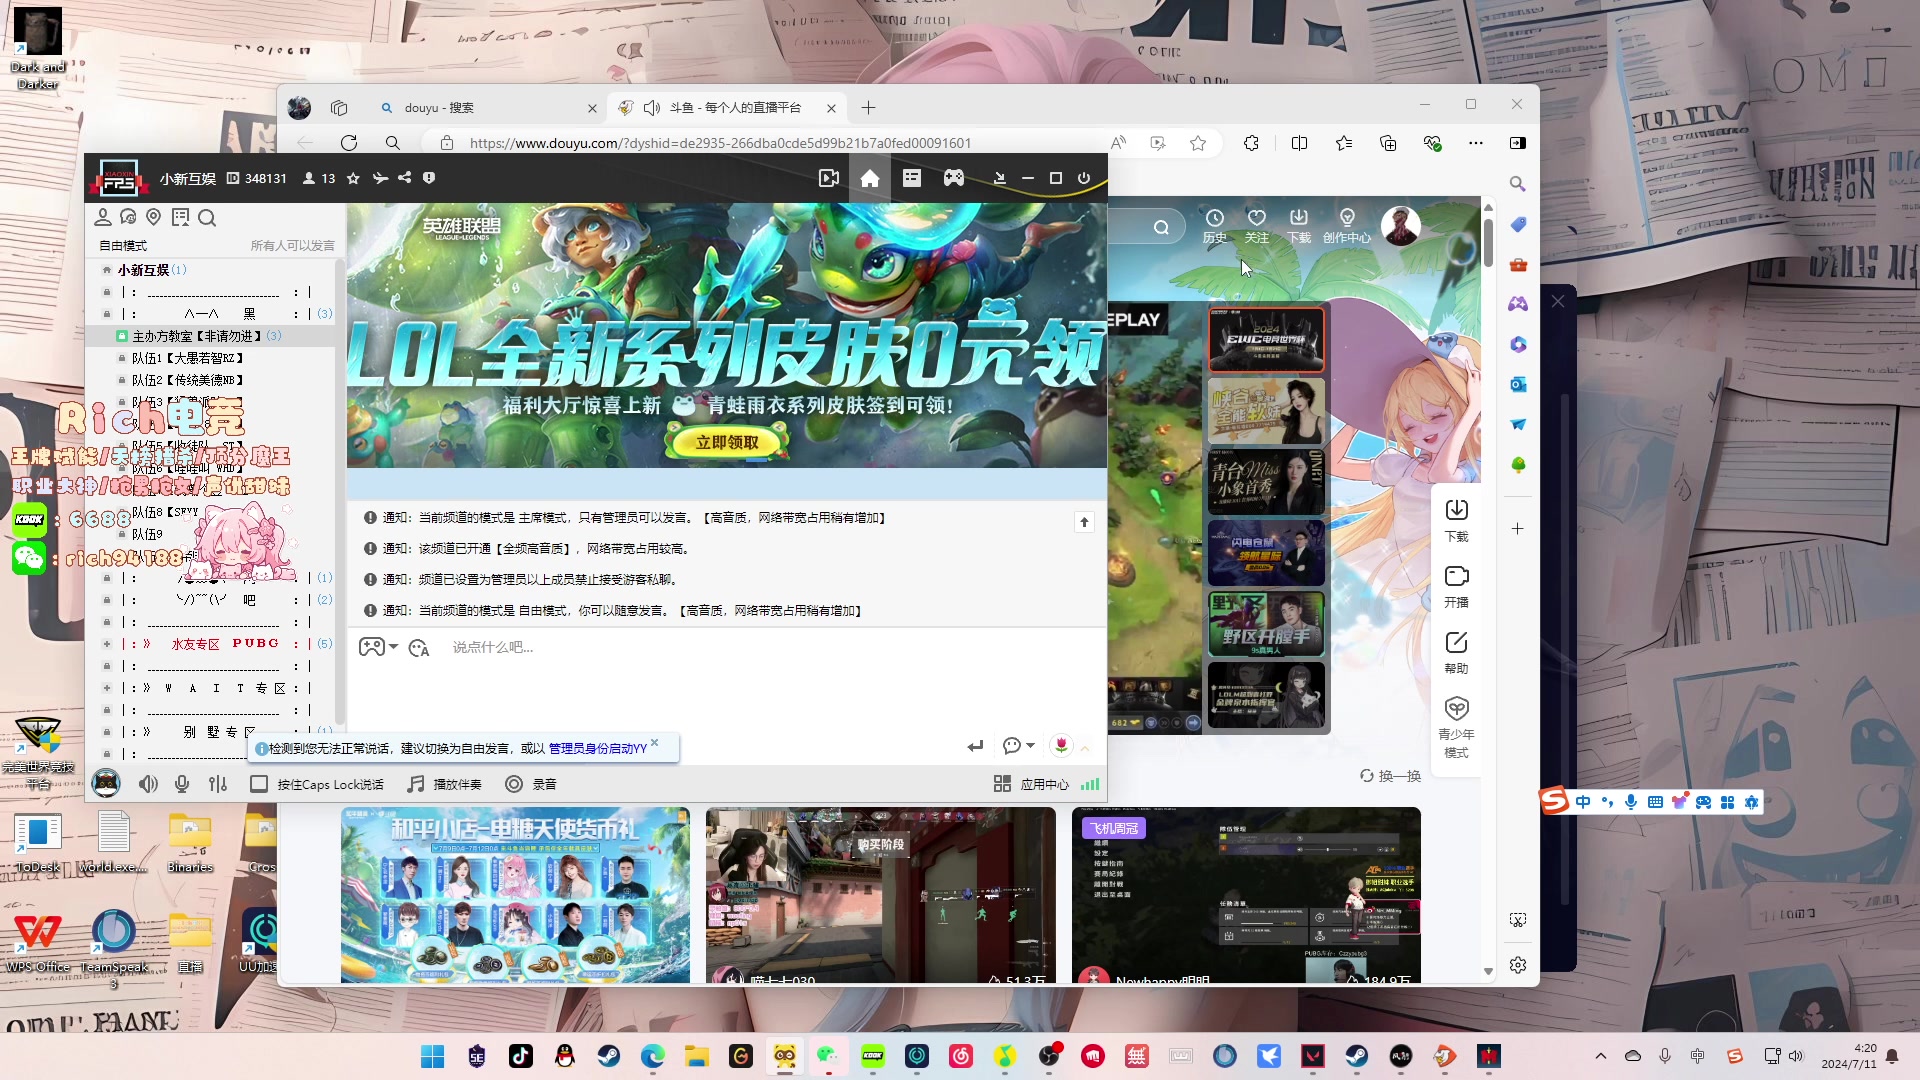This screenshot has width=1920, height=1080.
Task: Open the 开播 broadcast icon on Douyu sidebar
Action: click(1456, 585)
